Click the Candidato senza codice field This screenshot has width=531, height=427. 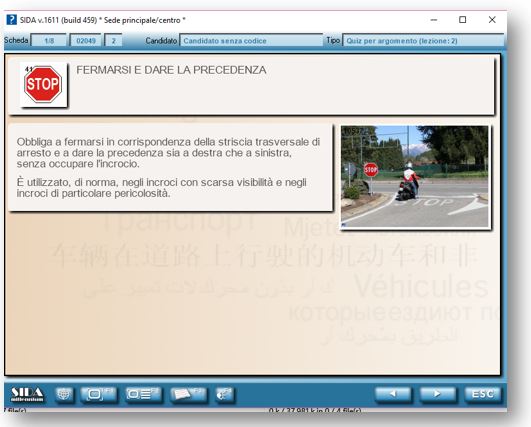[x=251, y=41]
